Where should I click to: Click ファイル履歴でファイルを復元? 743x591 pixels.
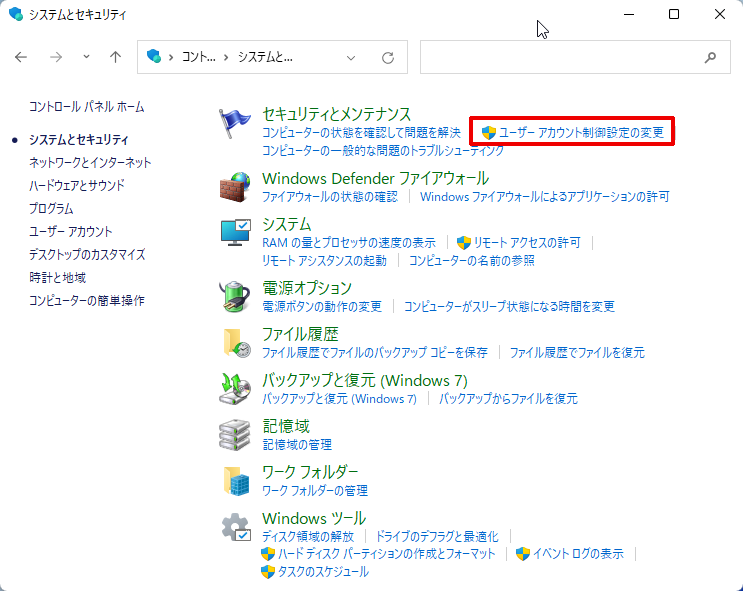tap(577, 353)
